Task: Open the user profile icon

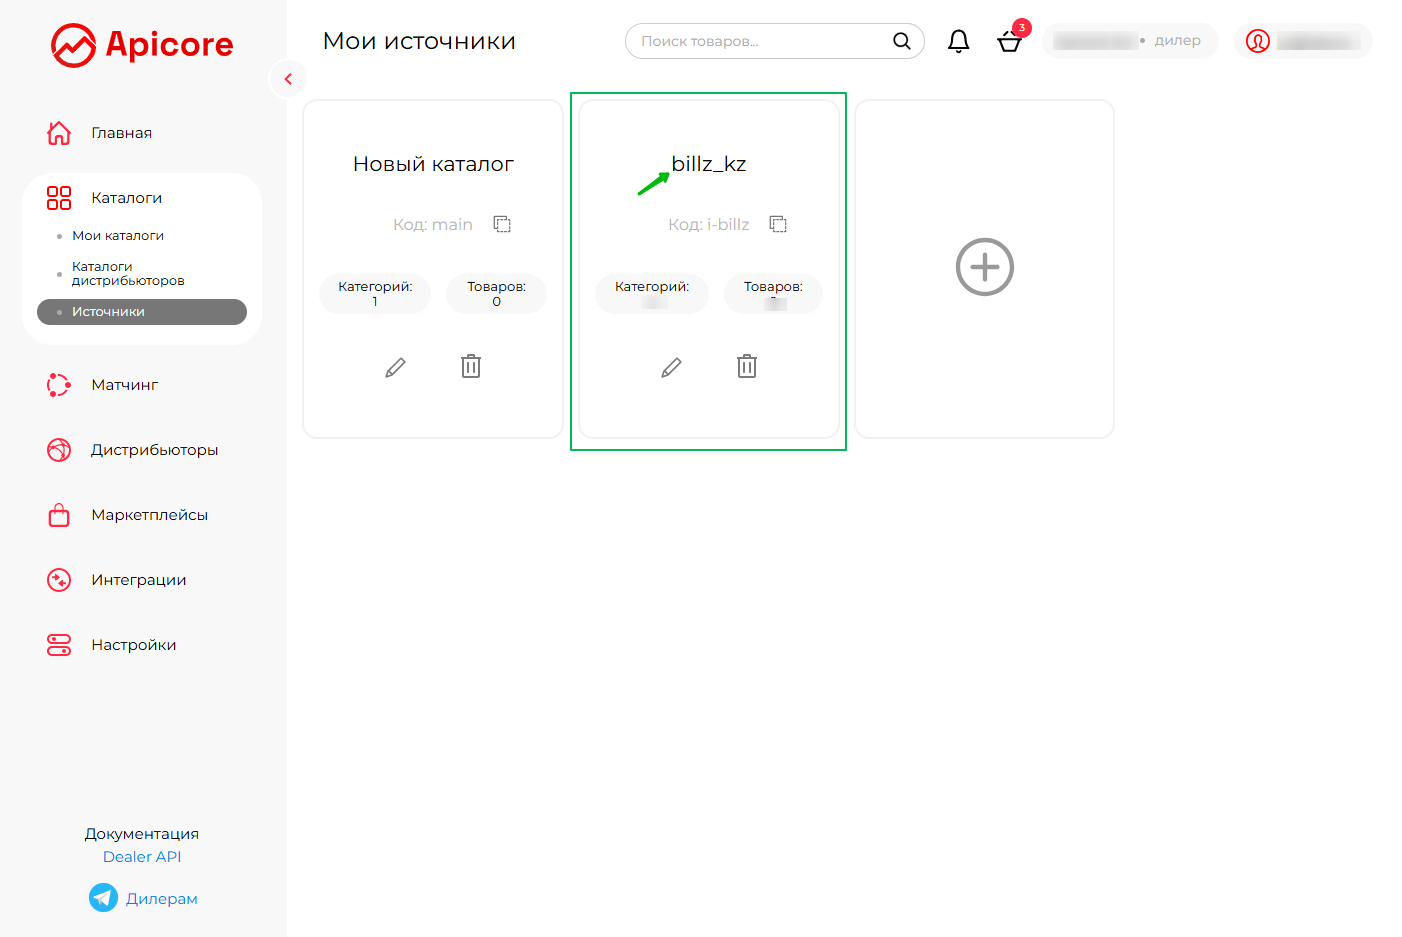Action: tap(1258, 41)
